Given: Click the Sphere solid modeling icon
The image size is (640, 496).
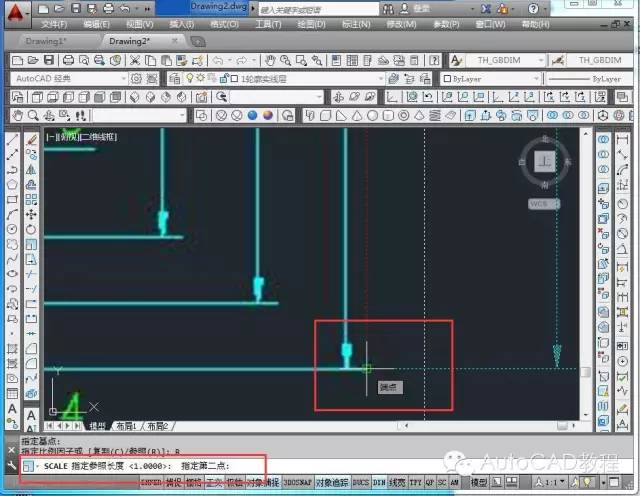Looking at the screenshot, I should 372,116.
